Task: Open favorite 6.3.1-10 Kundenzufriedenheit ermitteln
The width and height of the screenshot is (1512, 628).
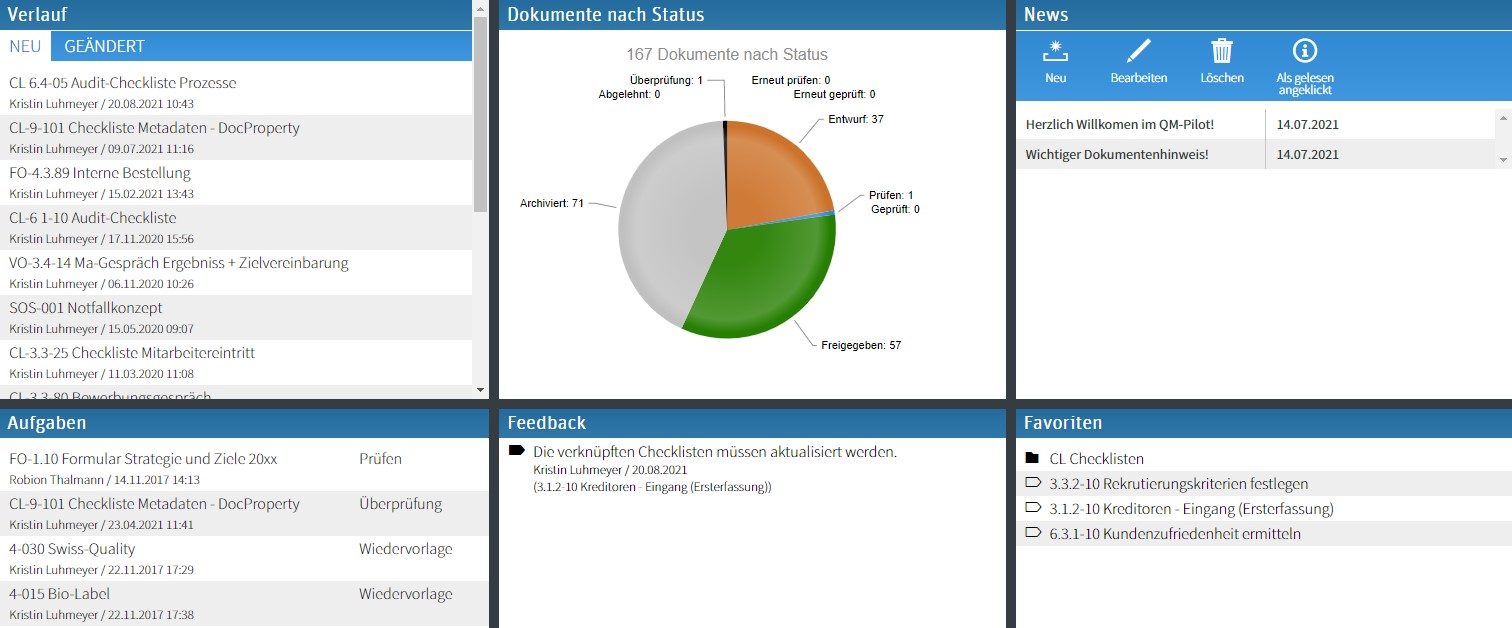Action: pyautogui.click(x=1175, y=534)
